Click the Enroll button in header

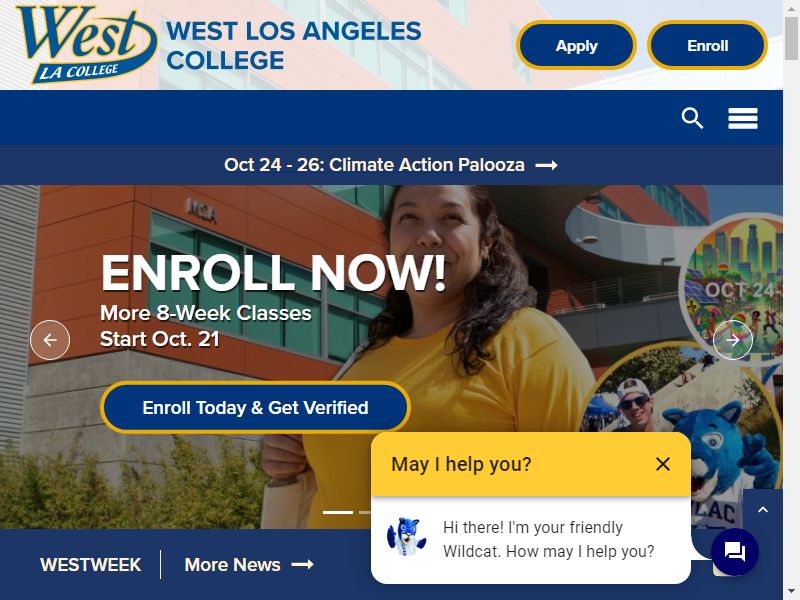point(707,45)
